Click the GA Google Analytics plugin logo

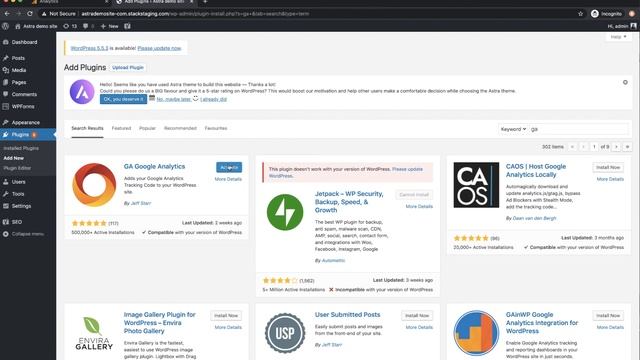94,185
